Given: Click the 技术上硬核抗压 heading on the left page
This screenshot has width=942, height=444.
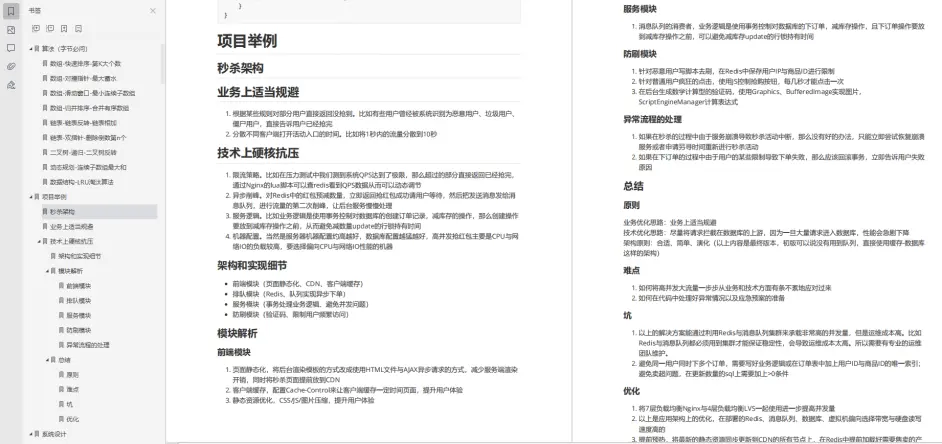Looking at the screenshot, I should pyautogui.click(x=258, y=153).
